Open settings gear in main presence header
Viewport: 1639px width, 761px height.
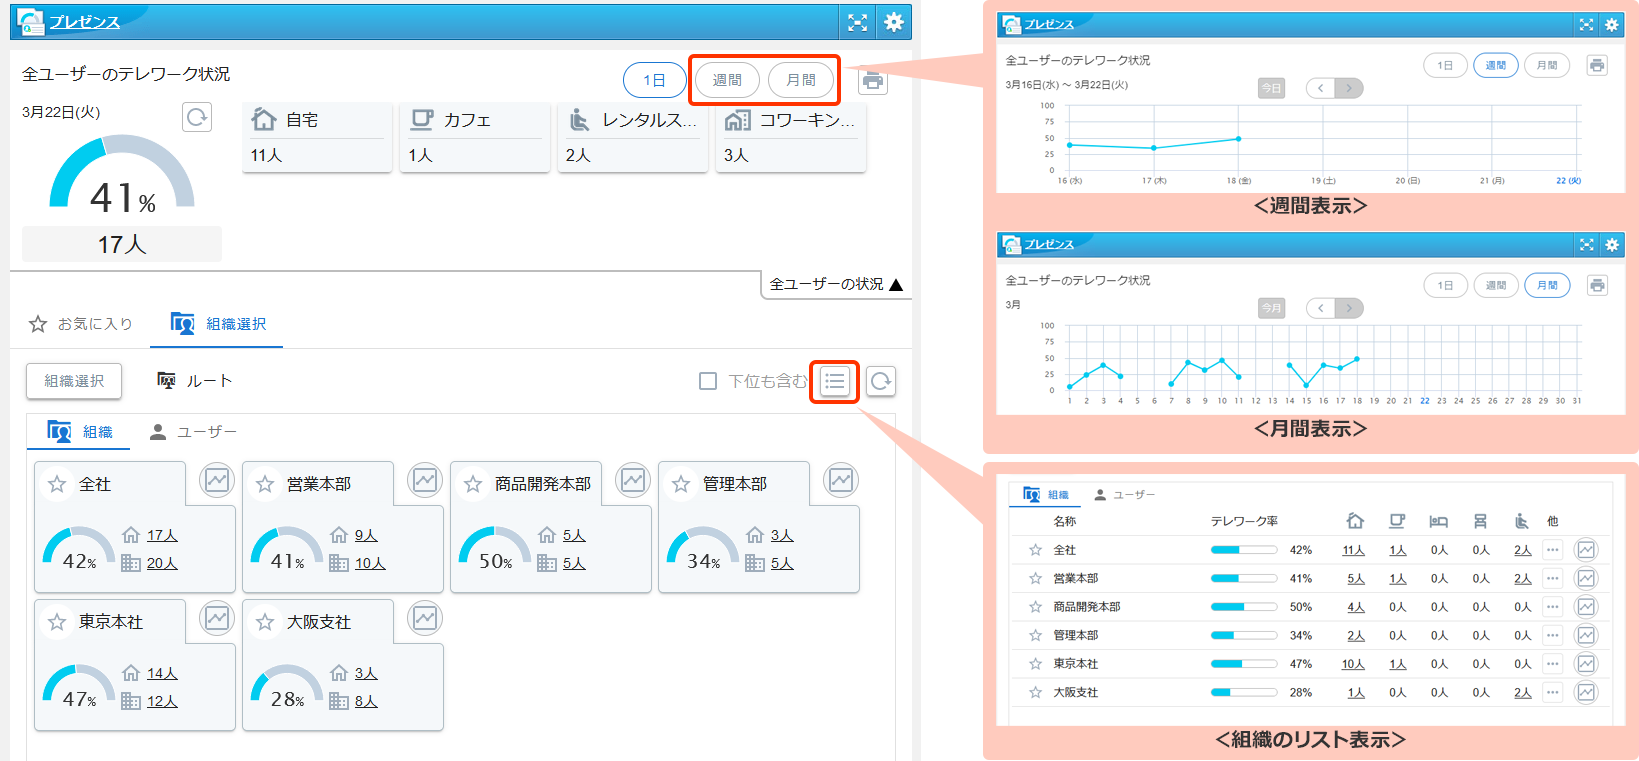pos(894,22)
